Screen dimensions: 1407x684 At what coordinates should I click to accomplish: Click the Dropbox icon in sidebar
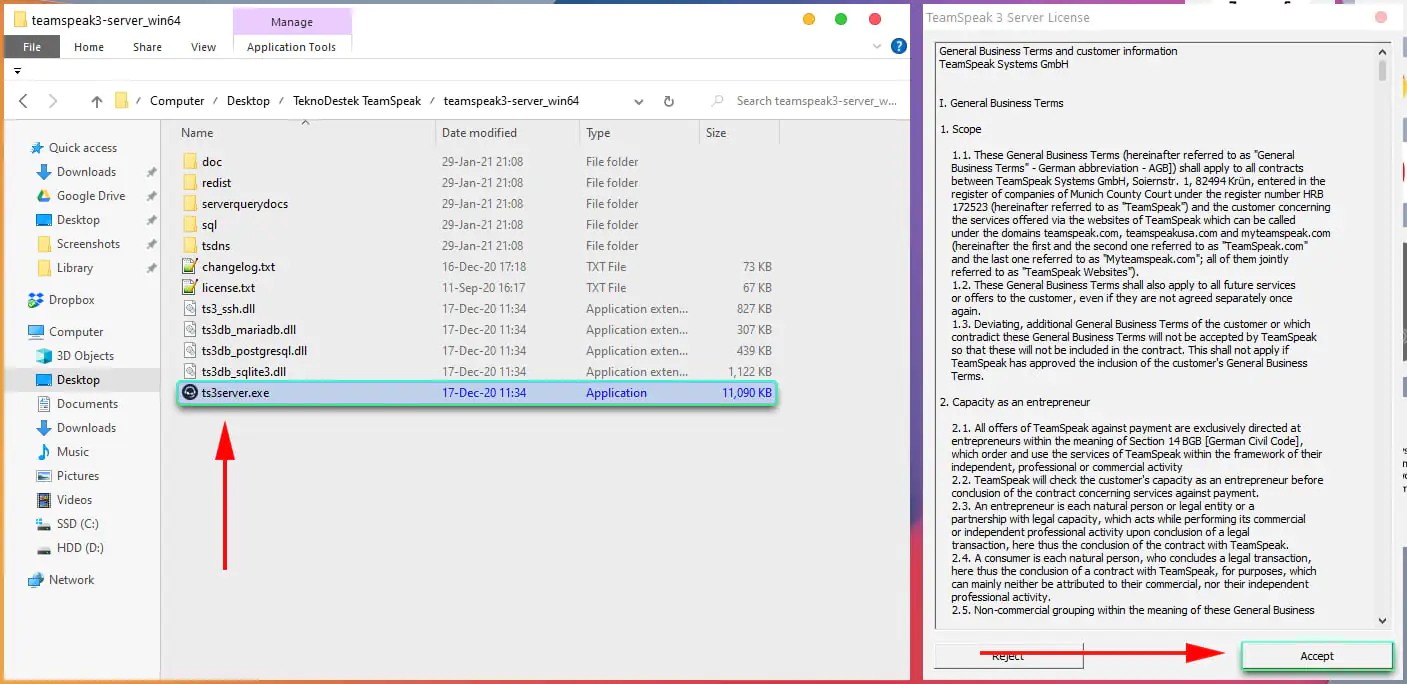(37, 300)
